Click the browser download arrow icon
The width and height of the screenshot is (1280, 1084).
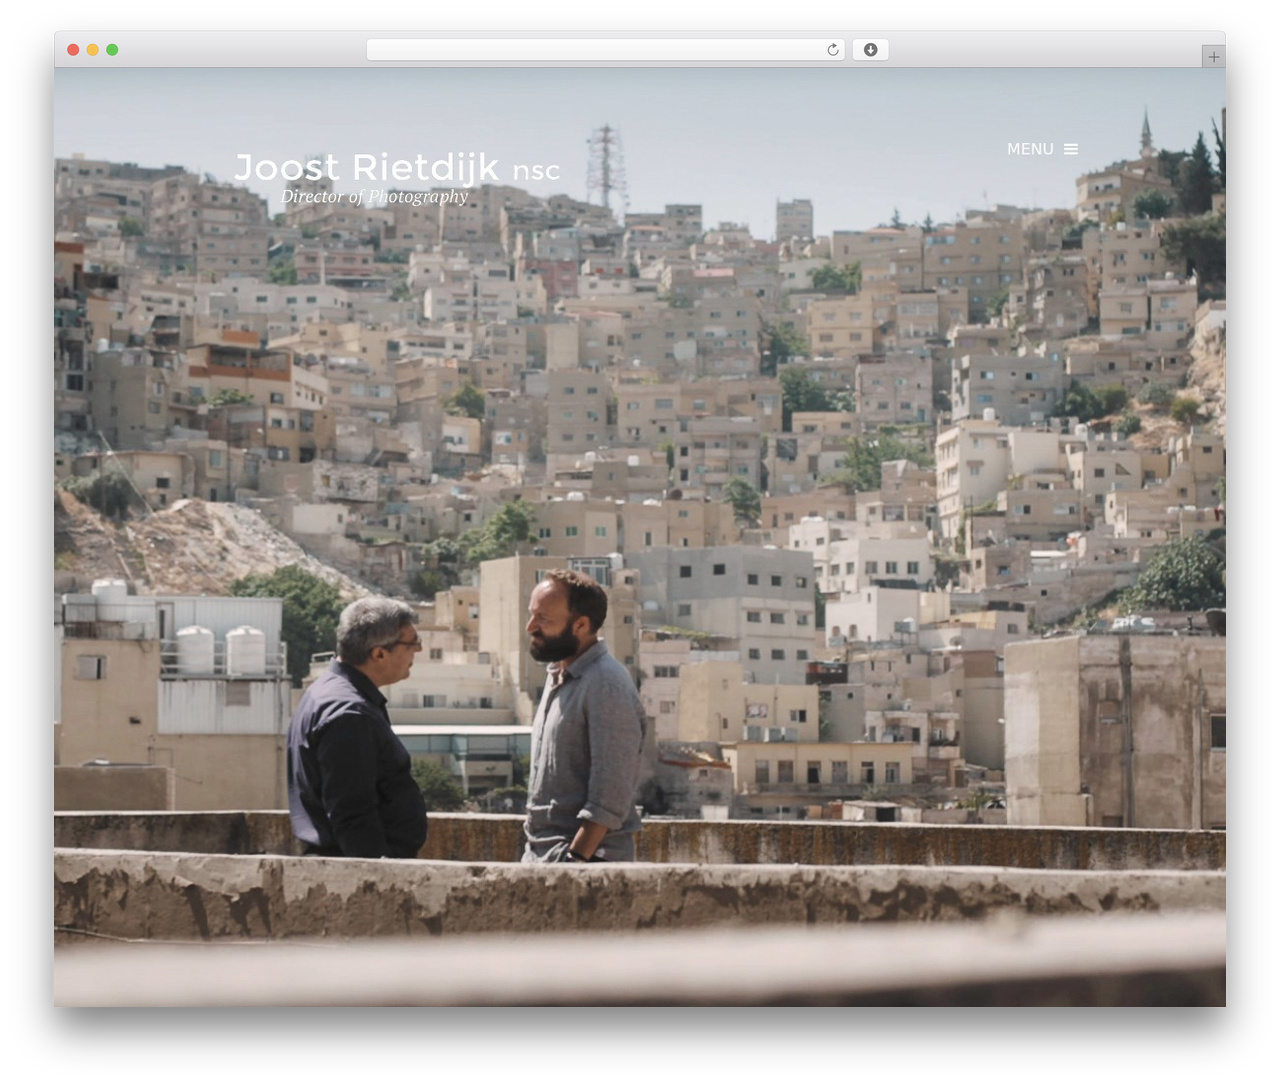870,50
